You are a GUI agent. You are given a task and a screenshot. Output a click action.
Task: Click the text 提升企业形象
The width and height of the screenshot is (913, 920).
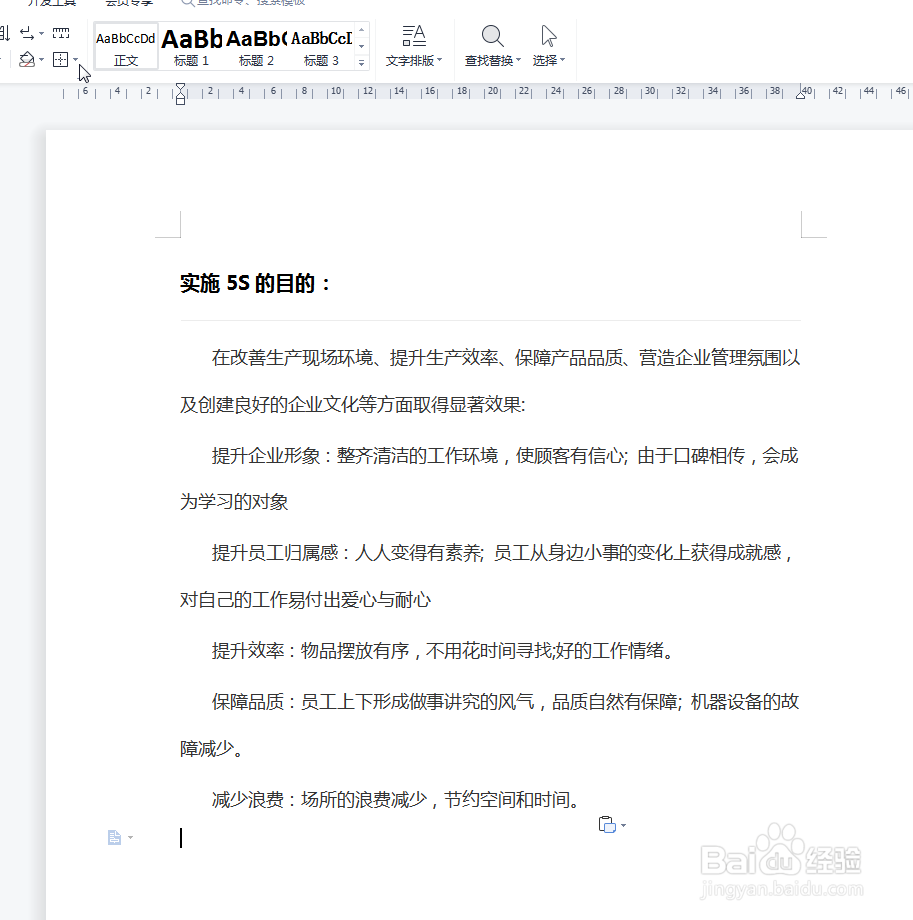point(266,456)
